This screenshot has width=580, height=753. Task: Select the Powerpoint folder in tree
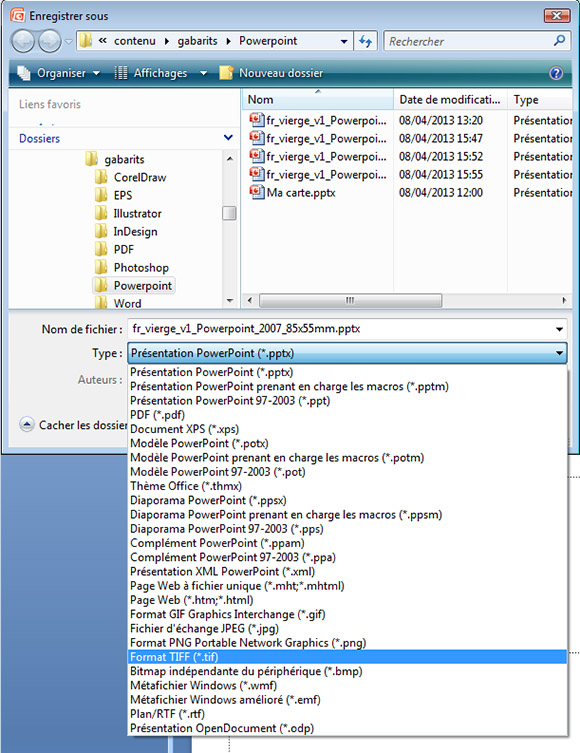point(133,285)
